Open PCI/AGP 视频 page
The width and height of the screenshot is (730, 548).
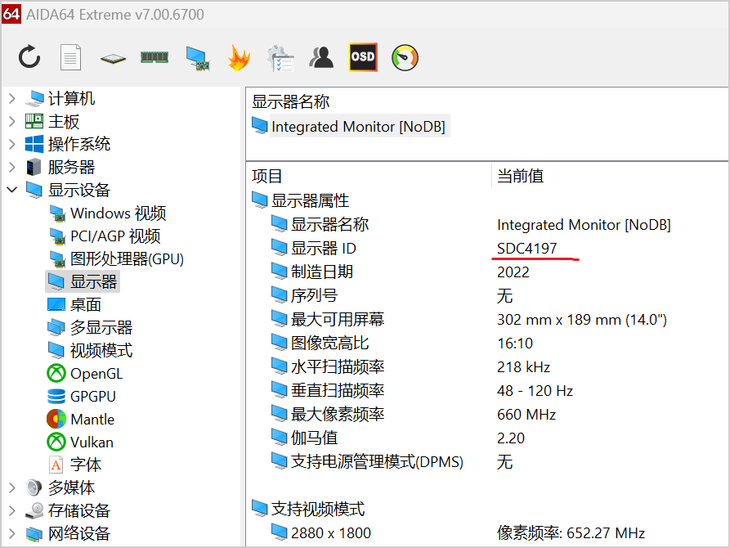[x=115, y=236]
